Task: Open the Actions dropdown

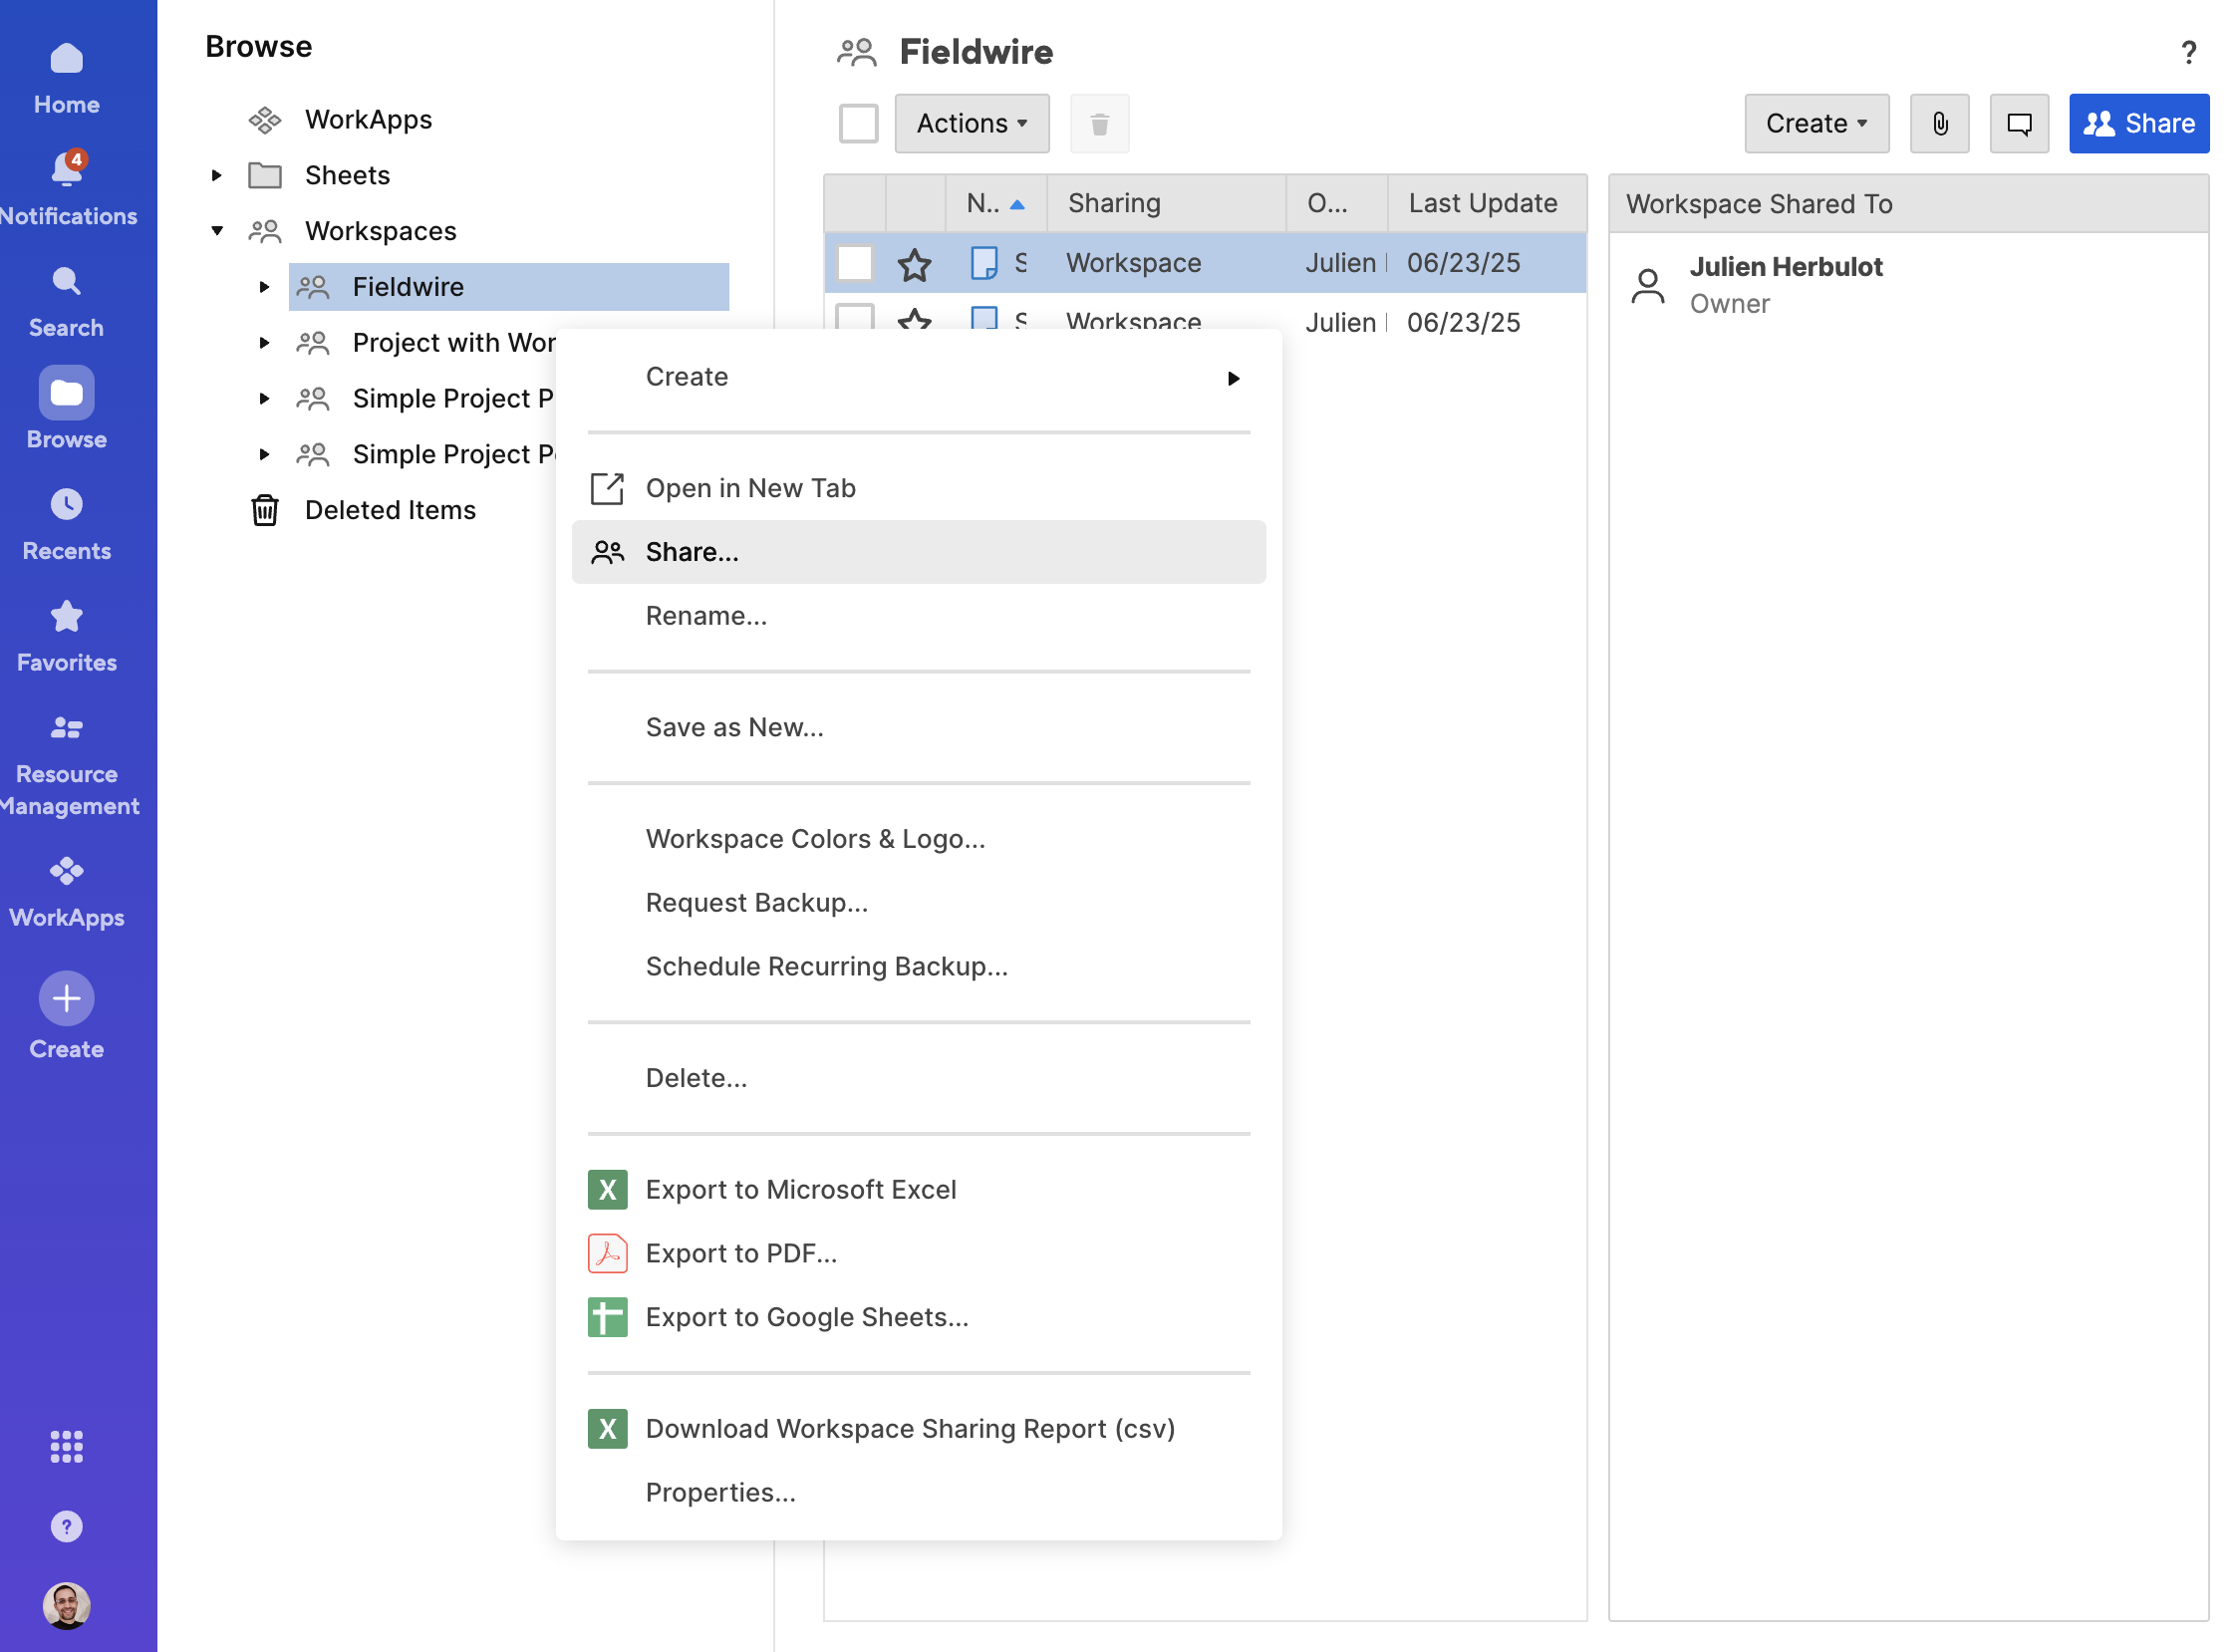Action: [971, 123]
